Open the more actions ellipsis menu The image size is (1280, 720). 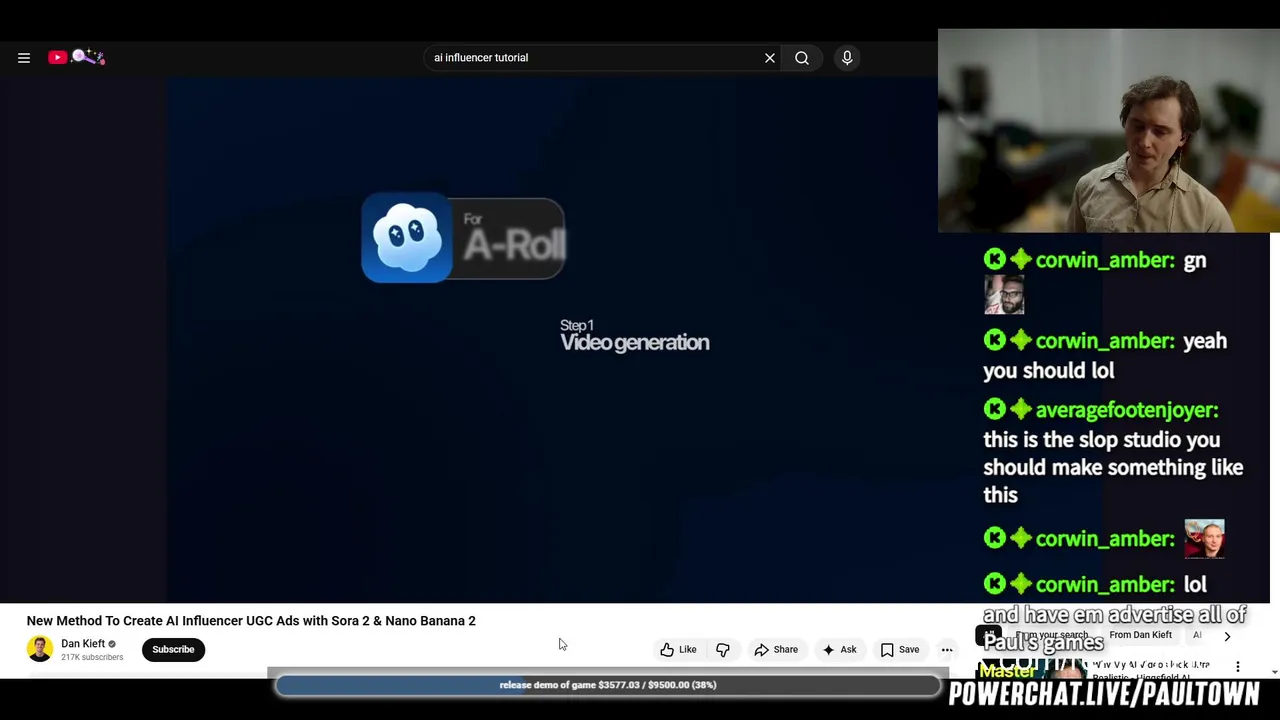pyautogui.click(x=947, y=650)
